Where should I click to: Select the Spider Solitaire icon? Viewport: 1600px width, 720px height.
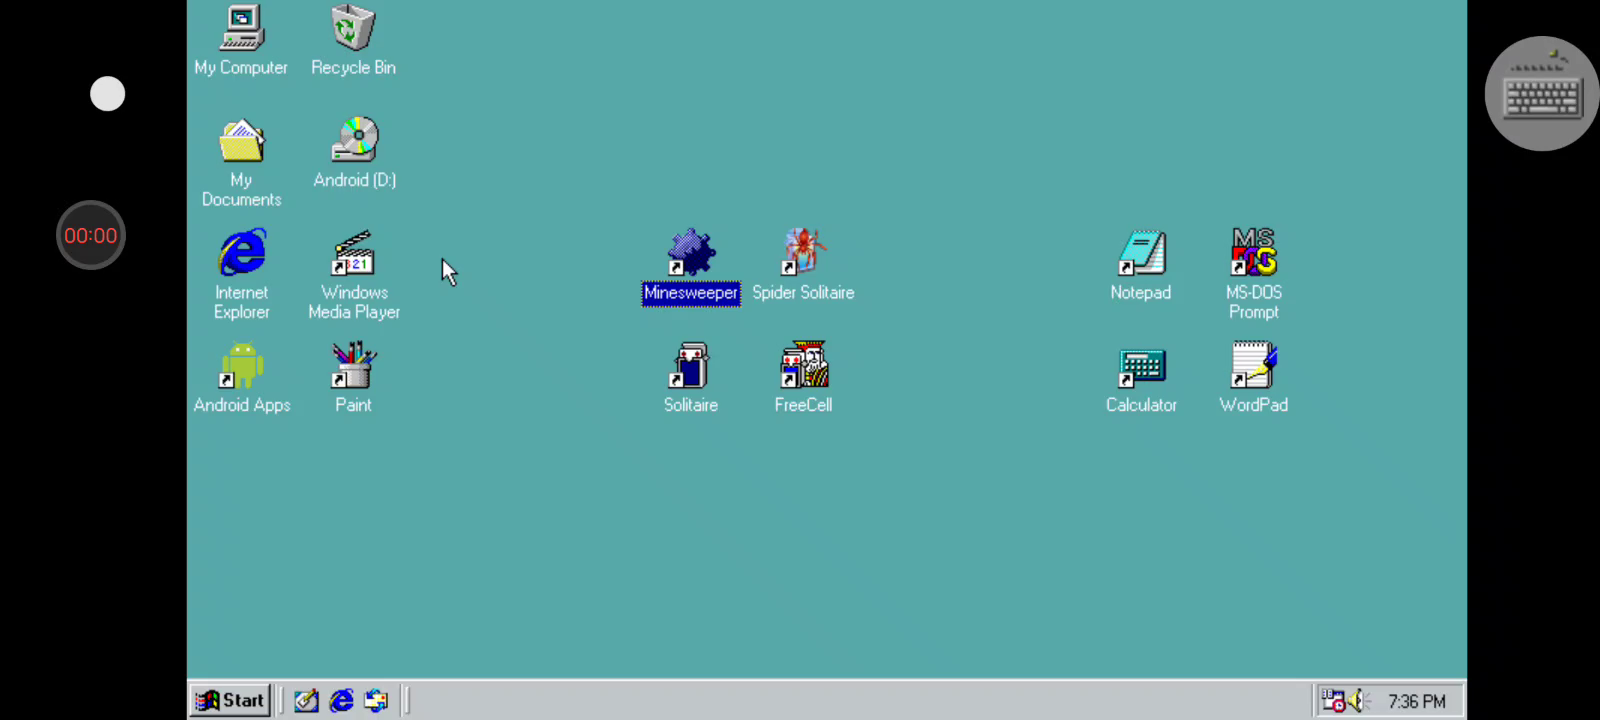pyautogui.click(x=803, y=254)
